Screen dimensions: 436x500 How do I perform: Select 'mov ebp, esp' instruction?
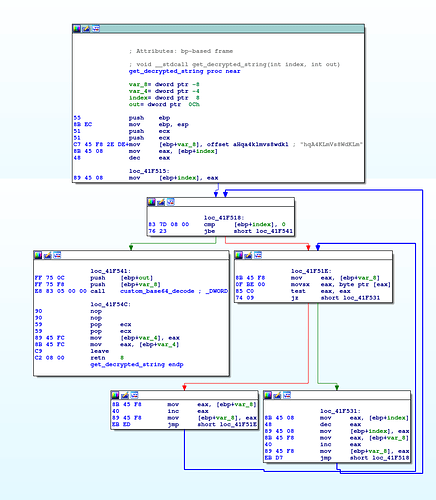159,125
